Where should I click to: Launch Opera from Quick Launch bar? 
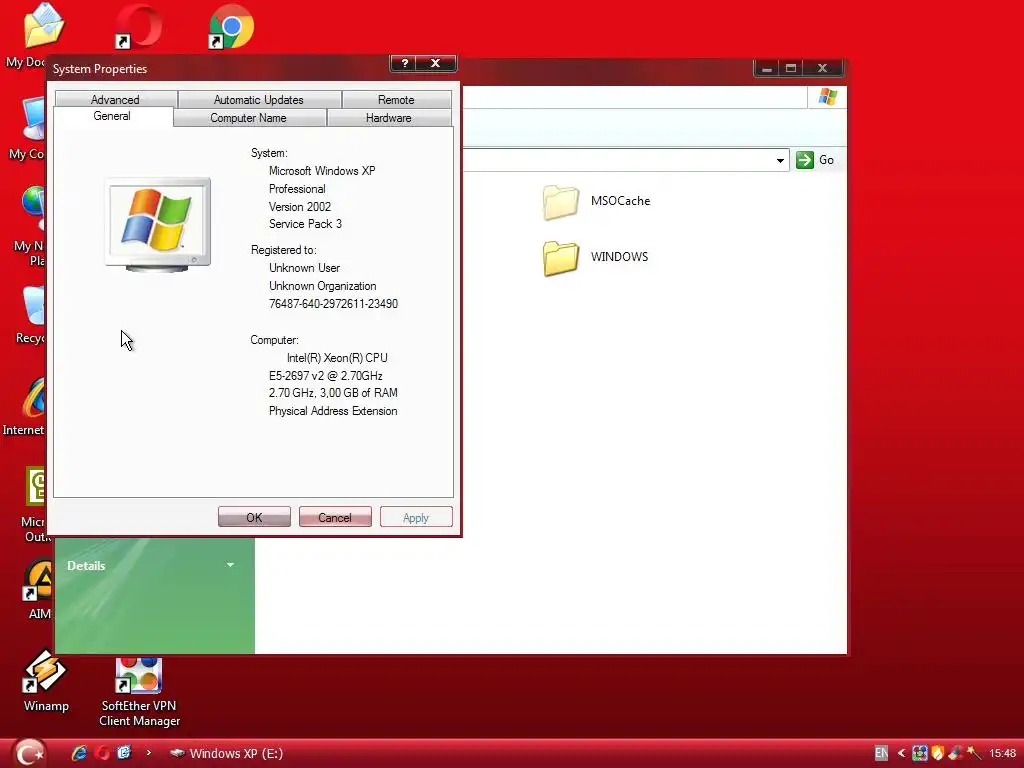coord(101,753)
